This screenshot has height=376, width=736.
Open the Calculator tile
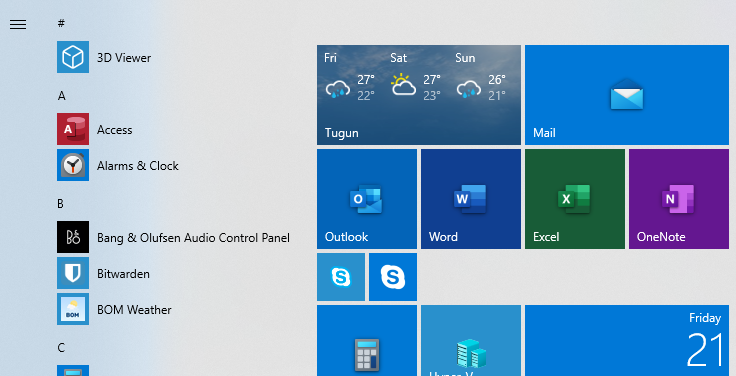[367, 341]
